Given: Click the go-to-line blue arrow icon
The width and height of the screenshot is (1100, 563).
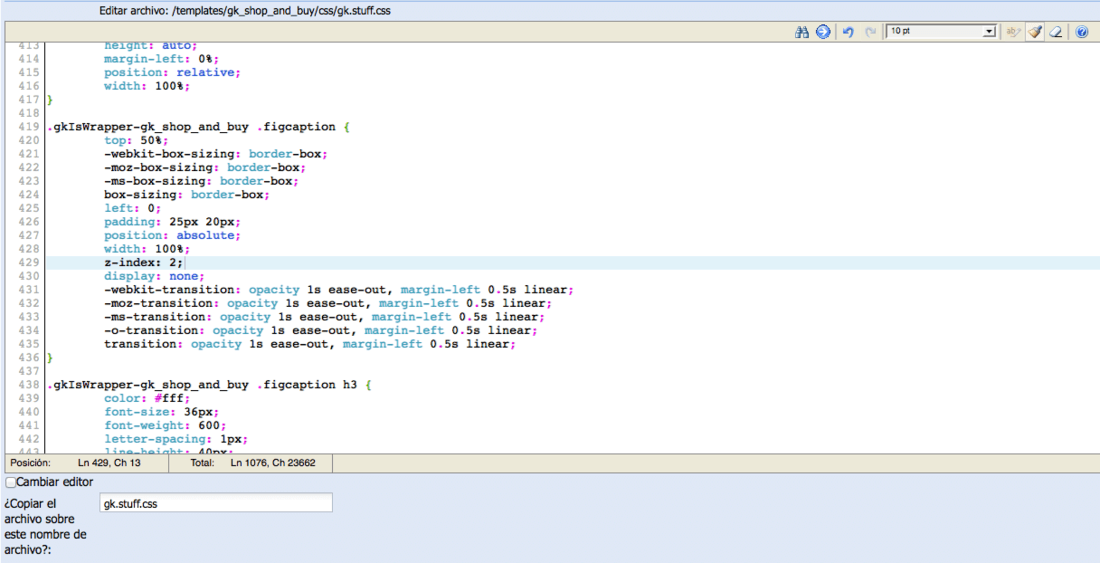Looking at the screenshot, I should 823,32.
